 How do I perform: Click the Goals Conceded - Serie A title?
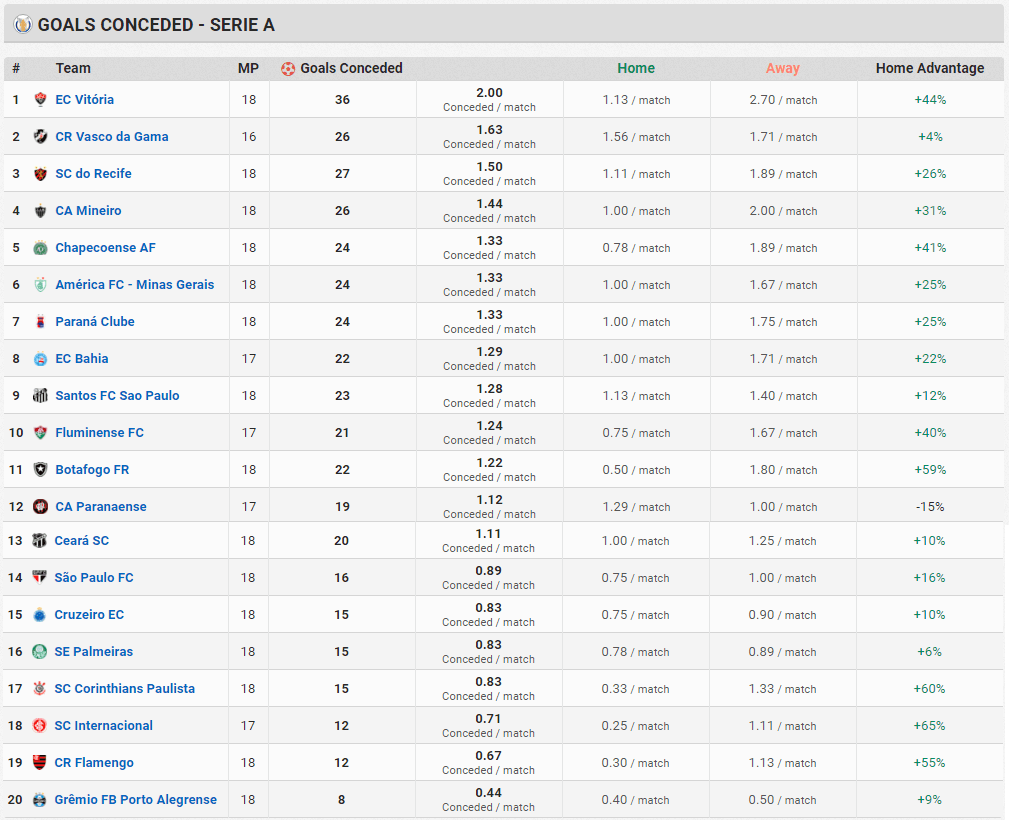156,24
